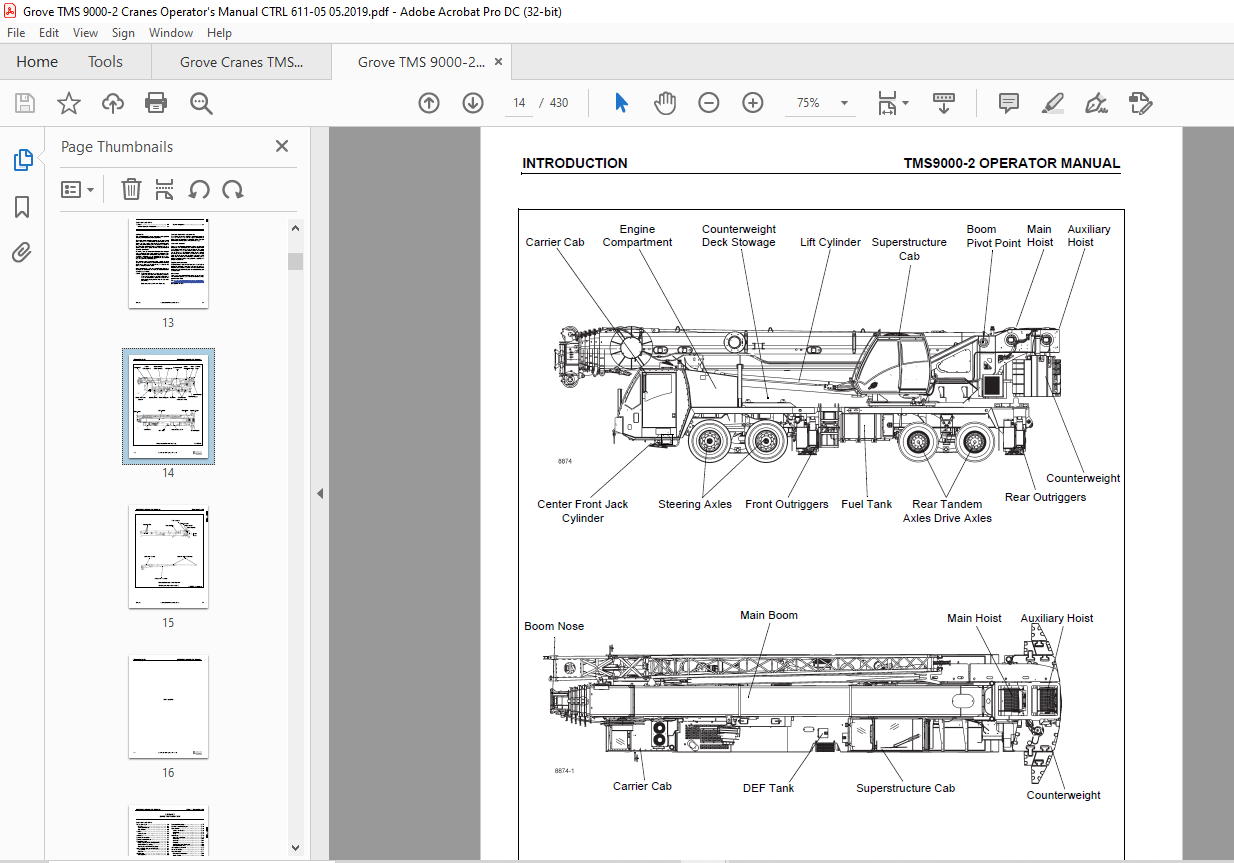Click the Center Front Jack Cylinder label
This screenshot has height=863, width=1234.
(x=583, y=511)
